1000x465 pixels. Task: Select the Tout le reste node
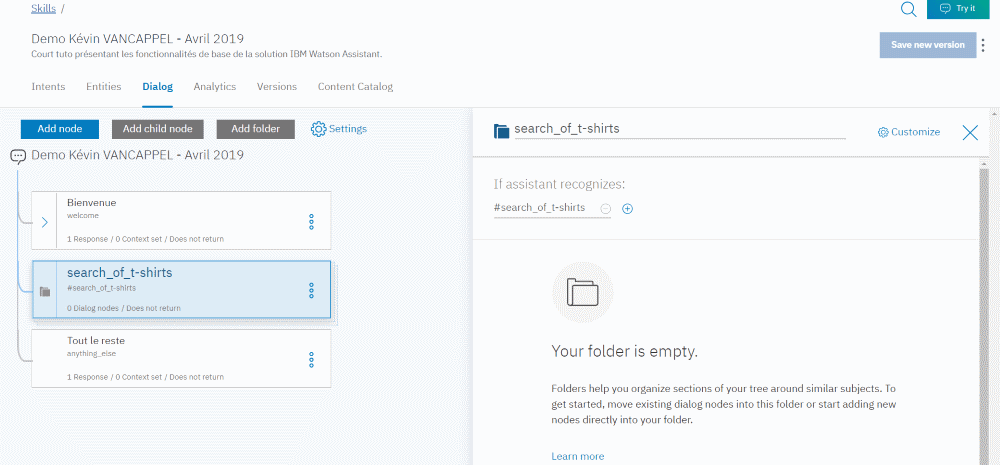[182, 358]
